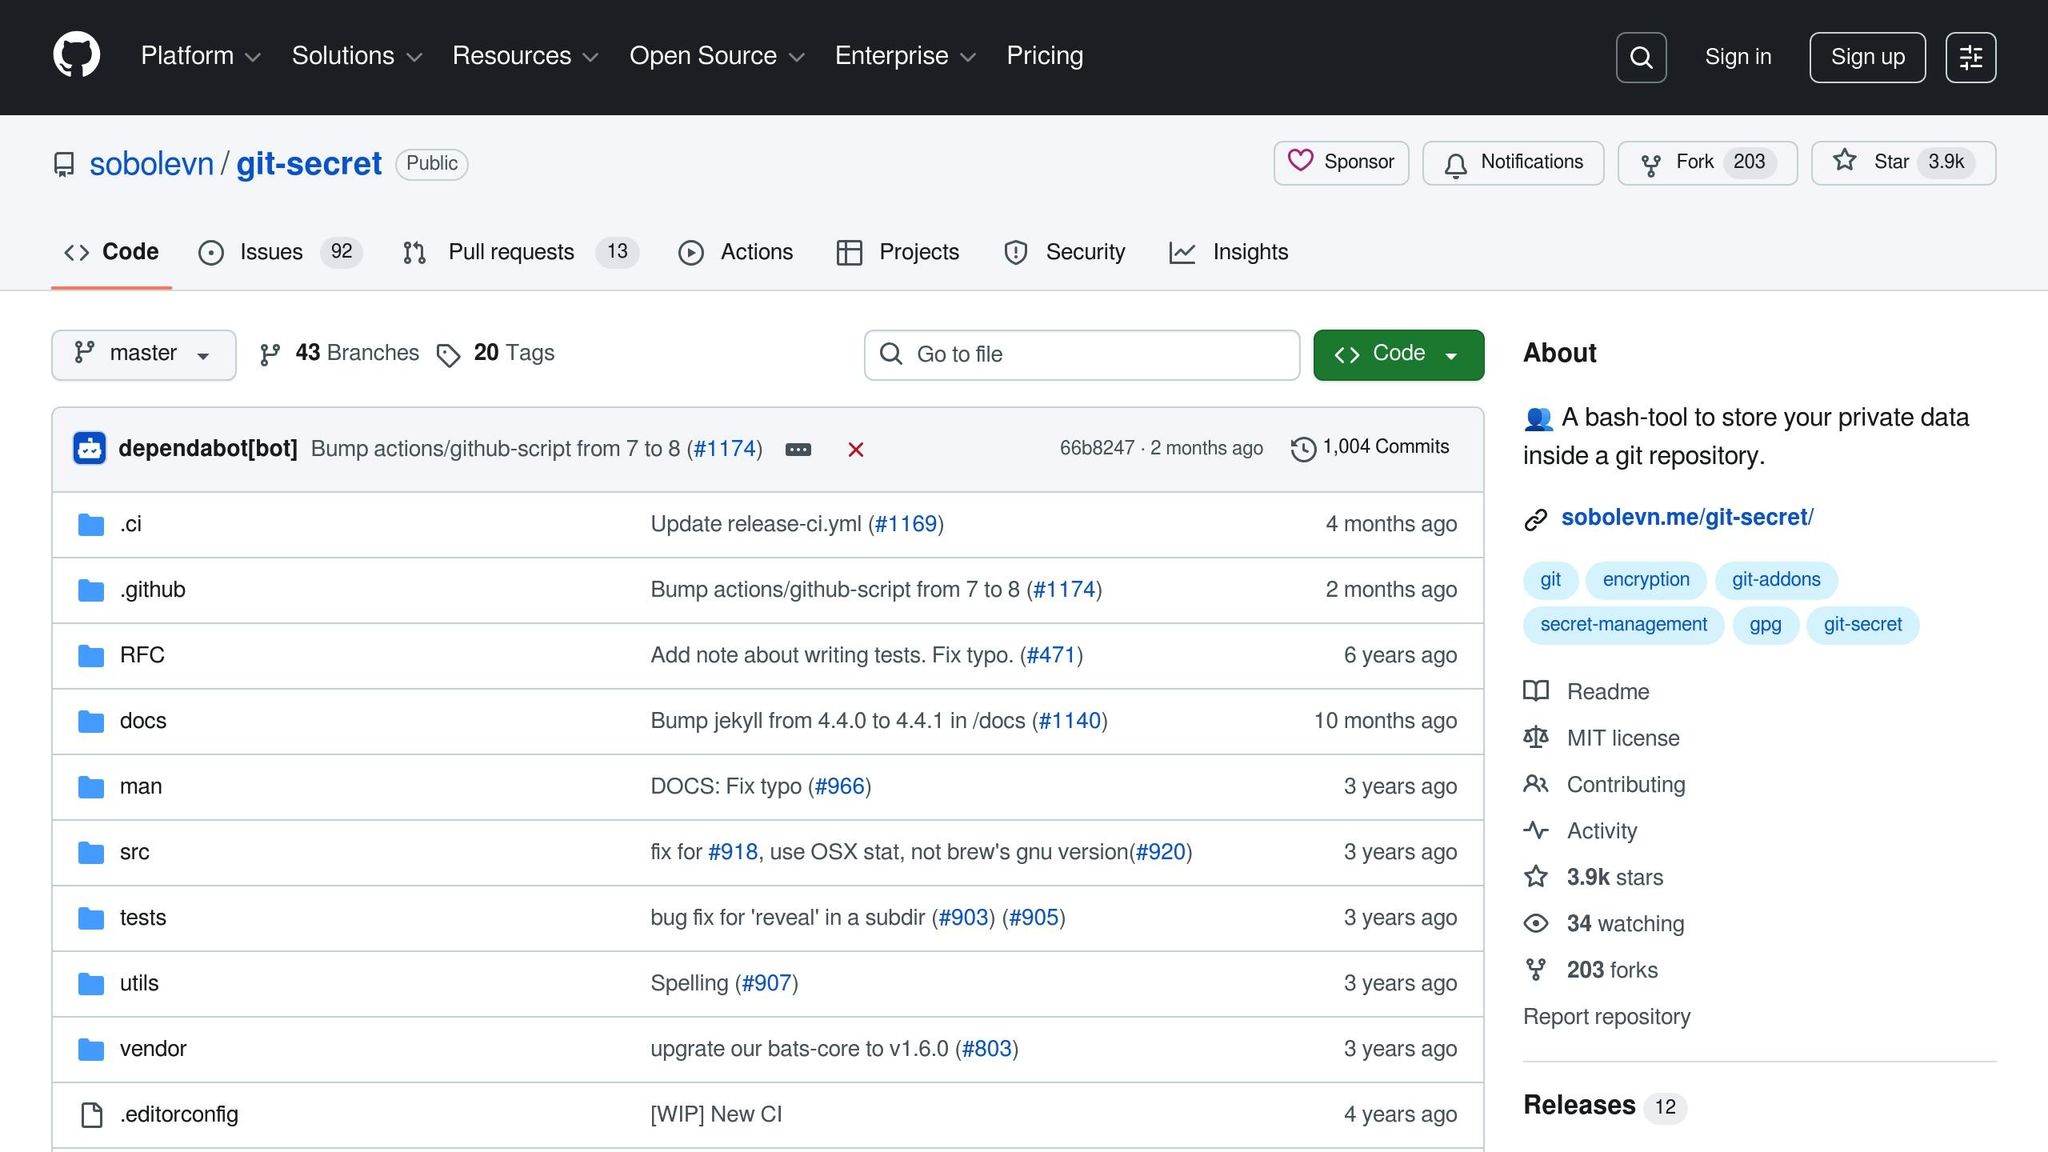Open the sobolevn.me/git-secret link
This screenshot has width=2048, height=1152.
[1687, 518]
